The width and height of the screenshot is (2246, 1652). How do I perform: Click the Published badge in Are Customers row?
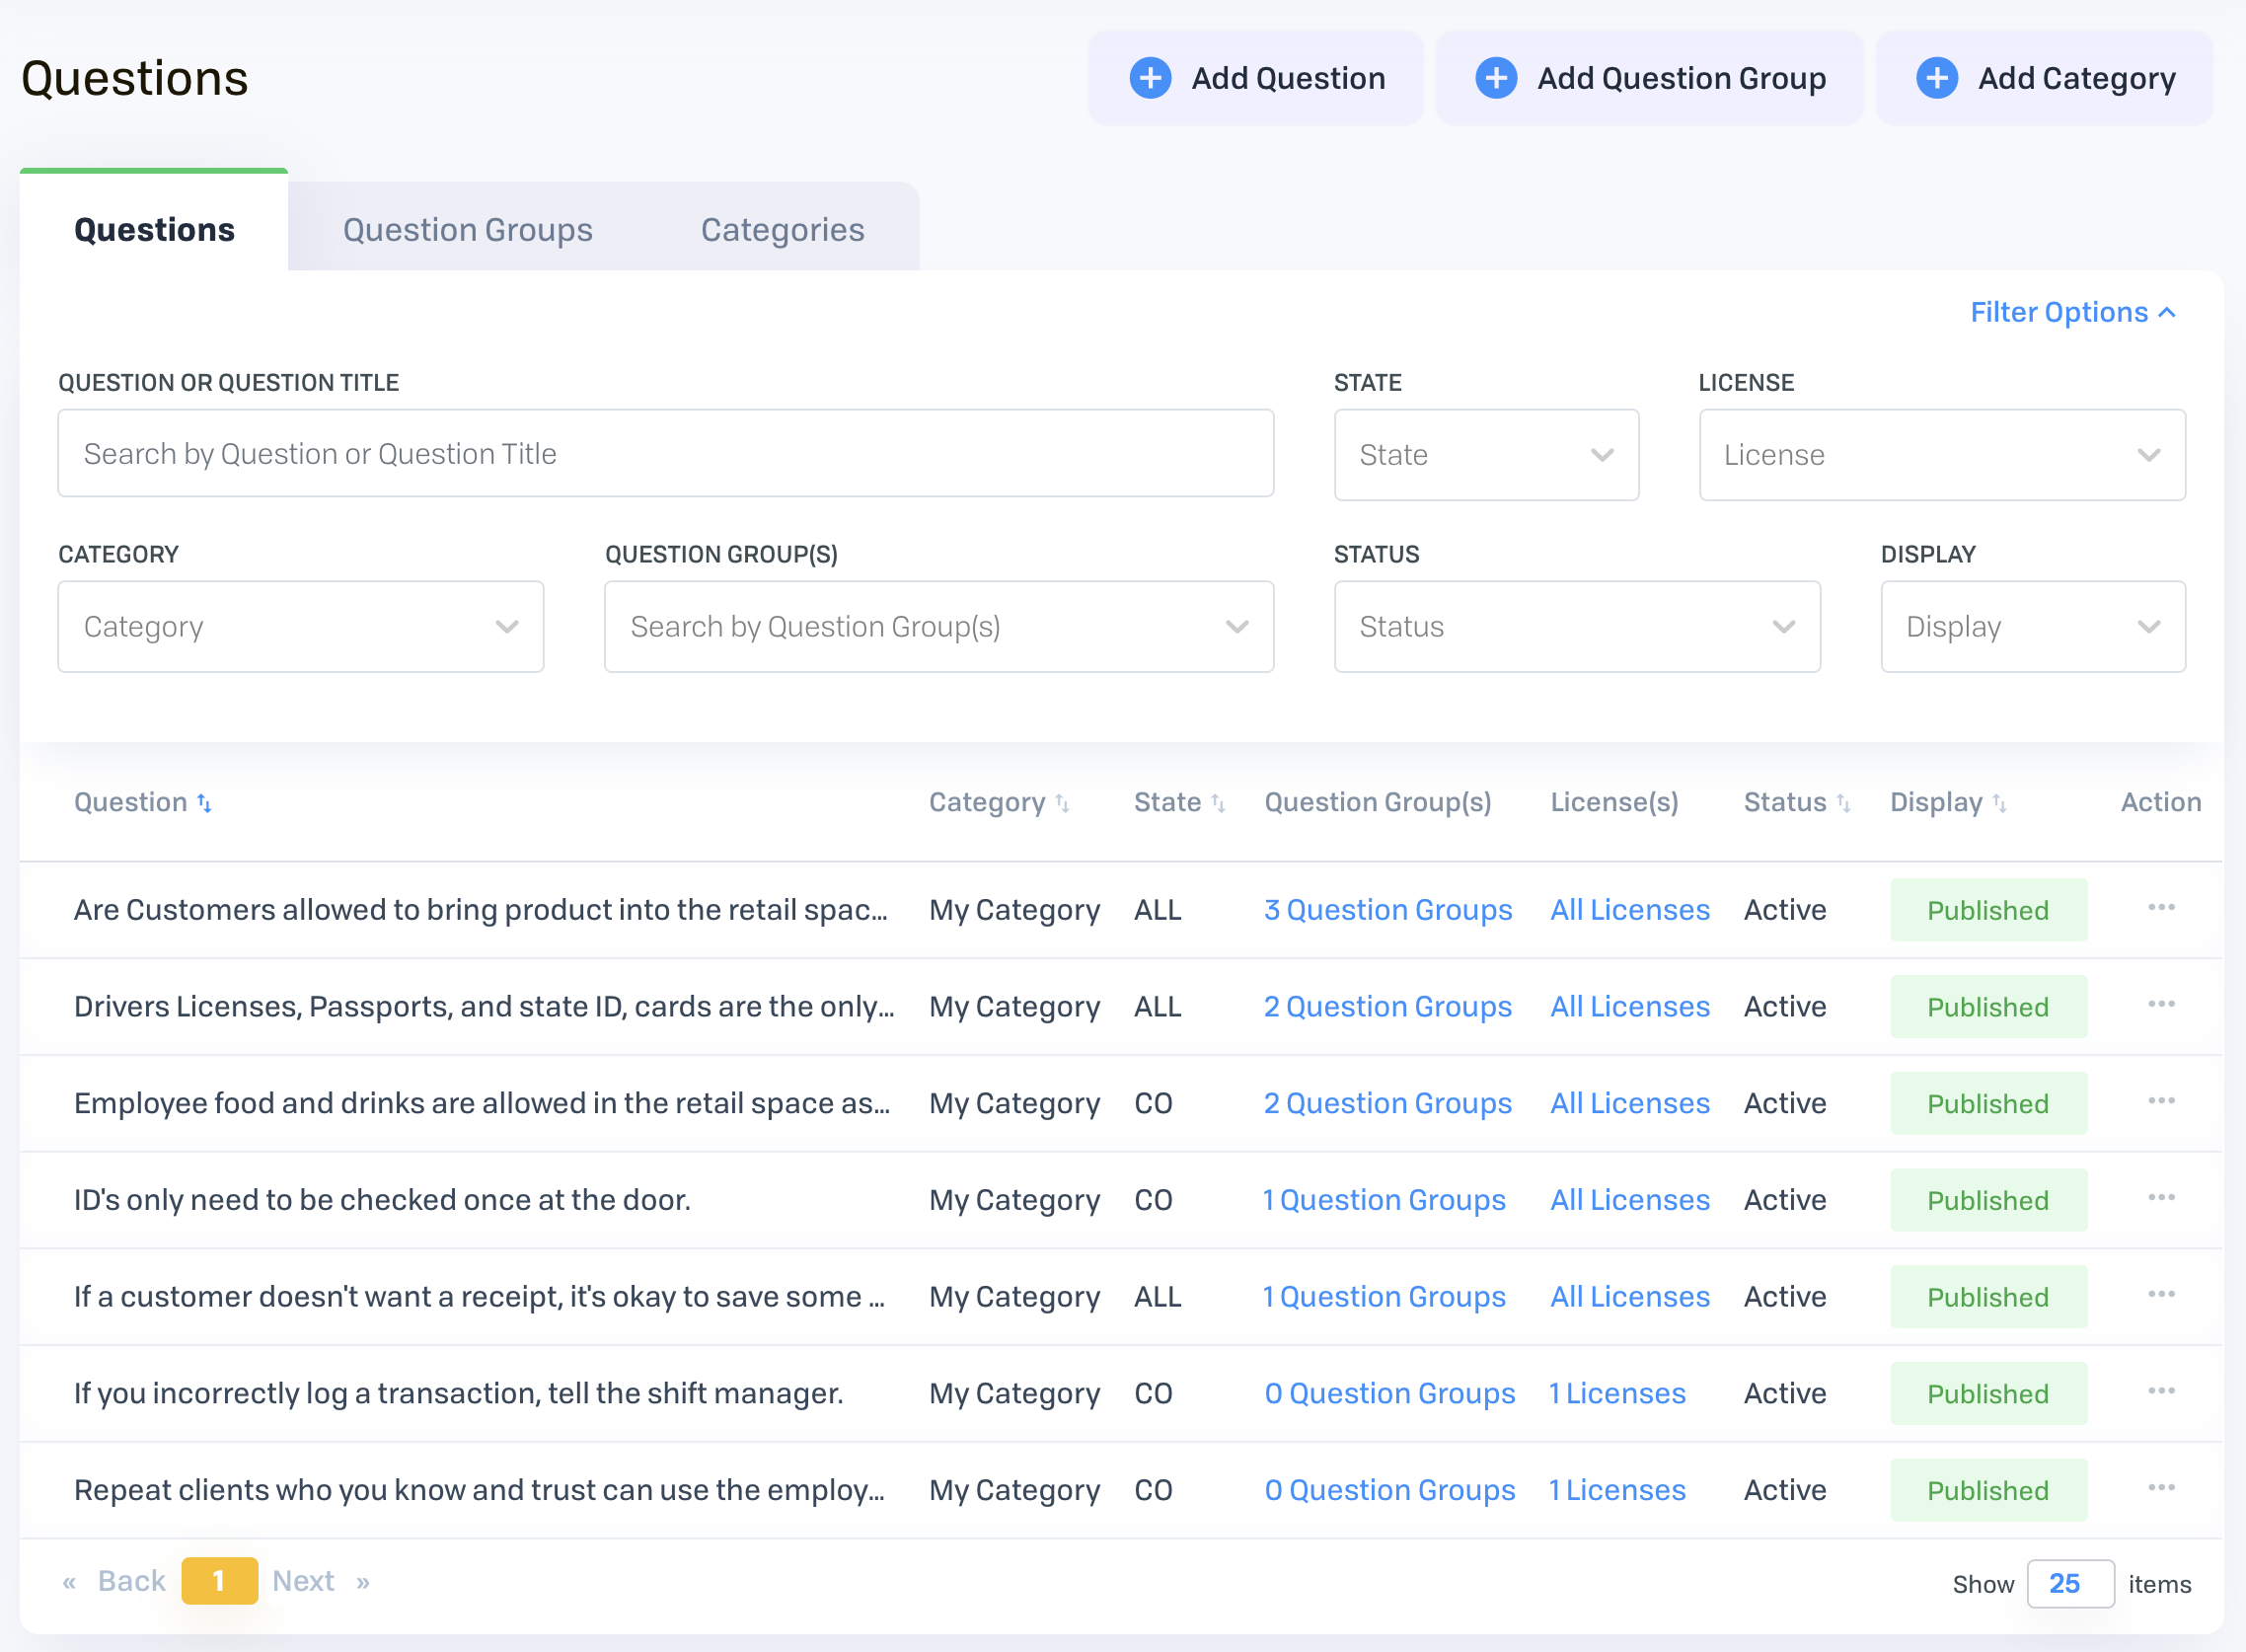point(1988,910)
